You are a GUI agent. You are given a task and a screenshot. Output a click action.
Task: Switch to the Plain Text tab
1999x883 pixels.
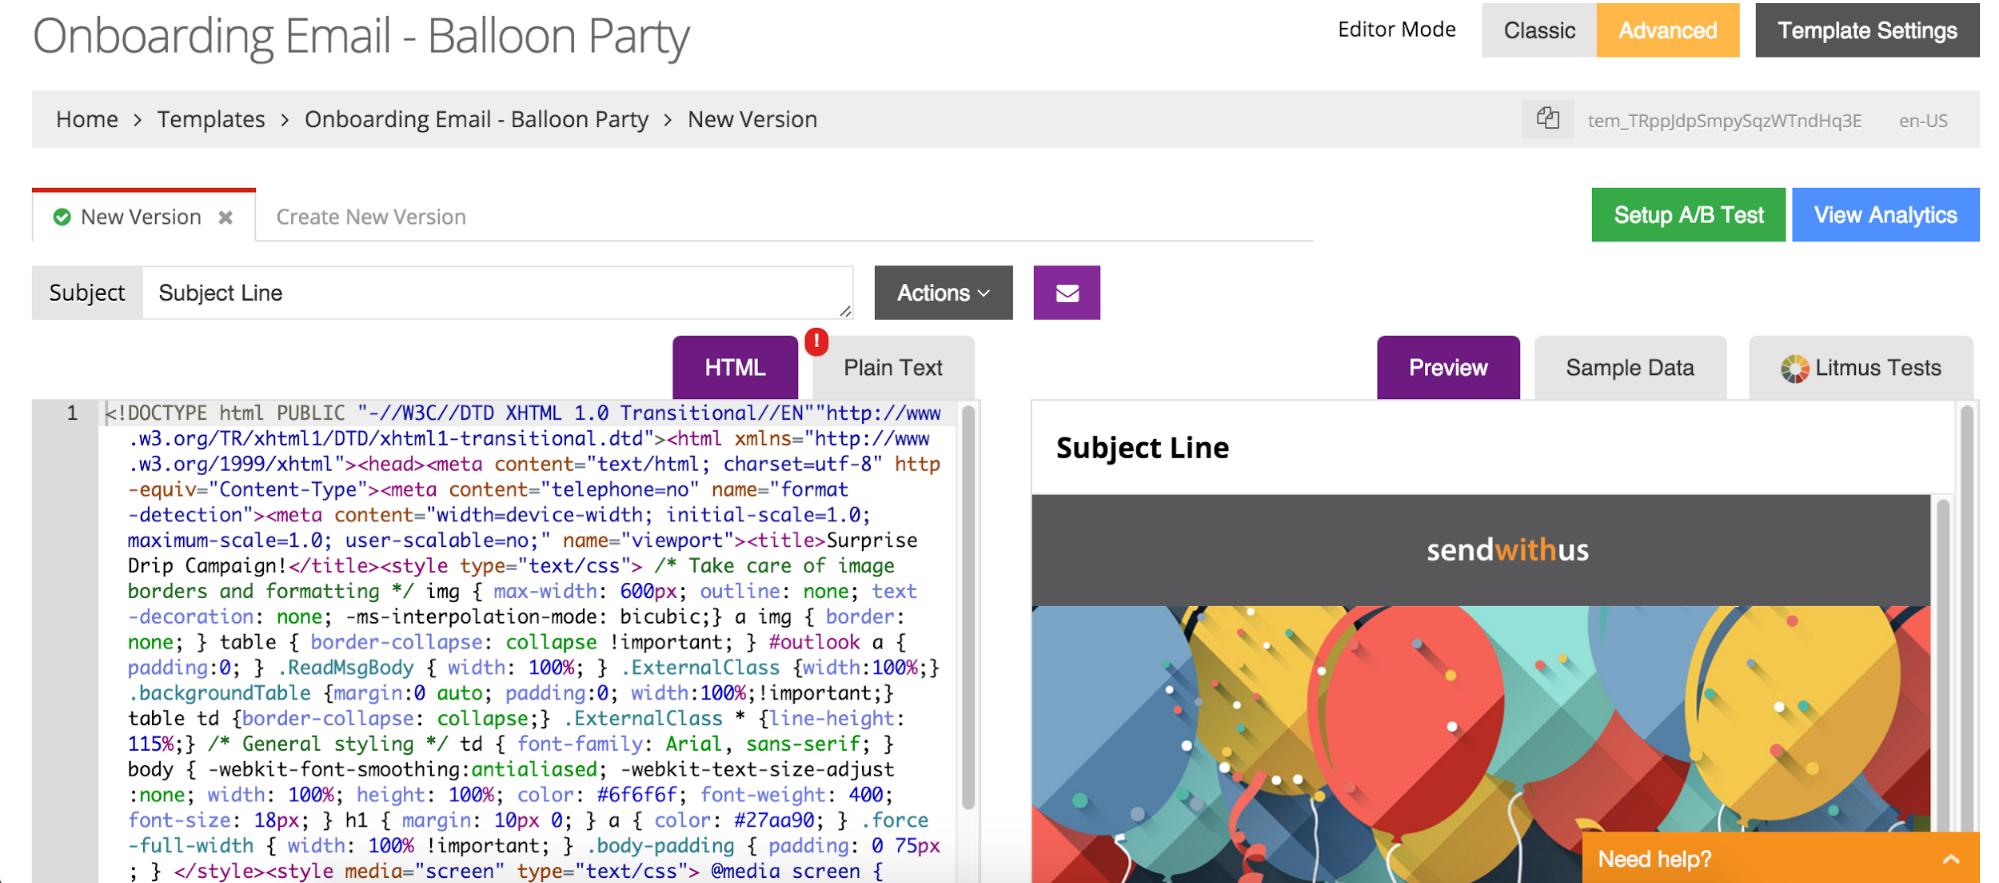coord(892,368)
